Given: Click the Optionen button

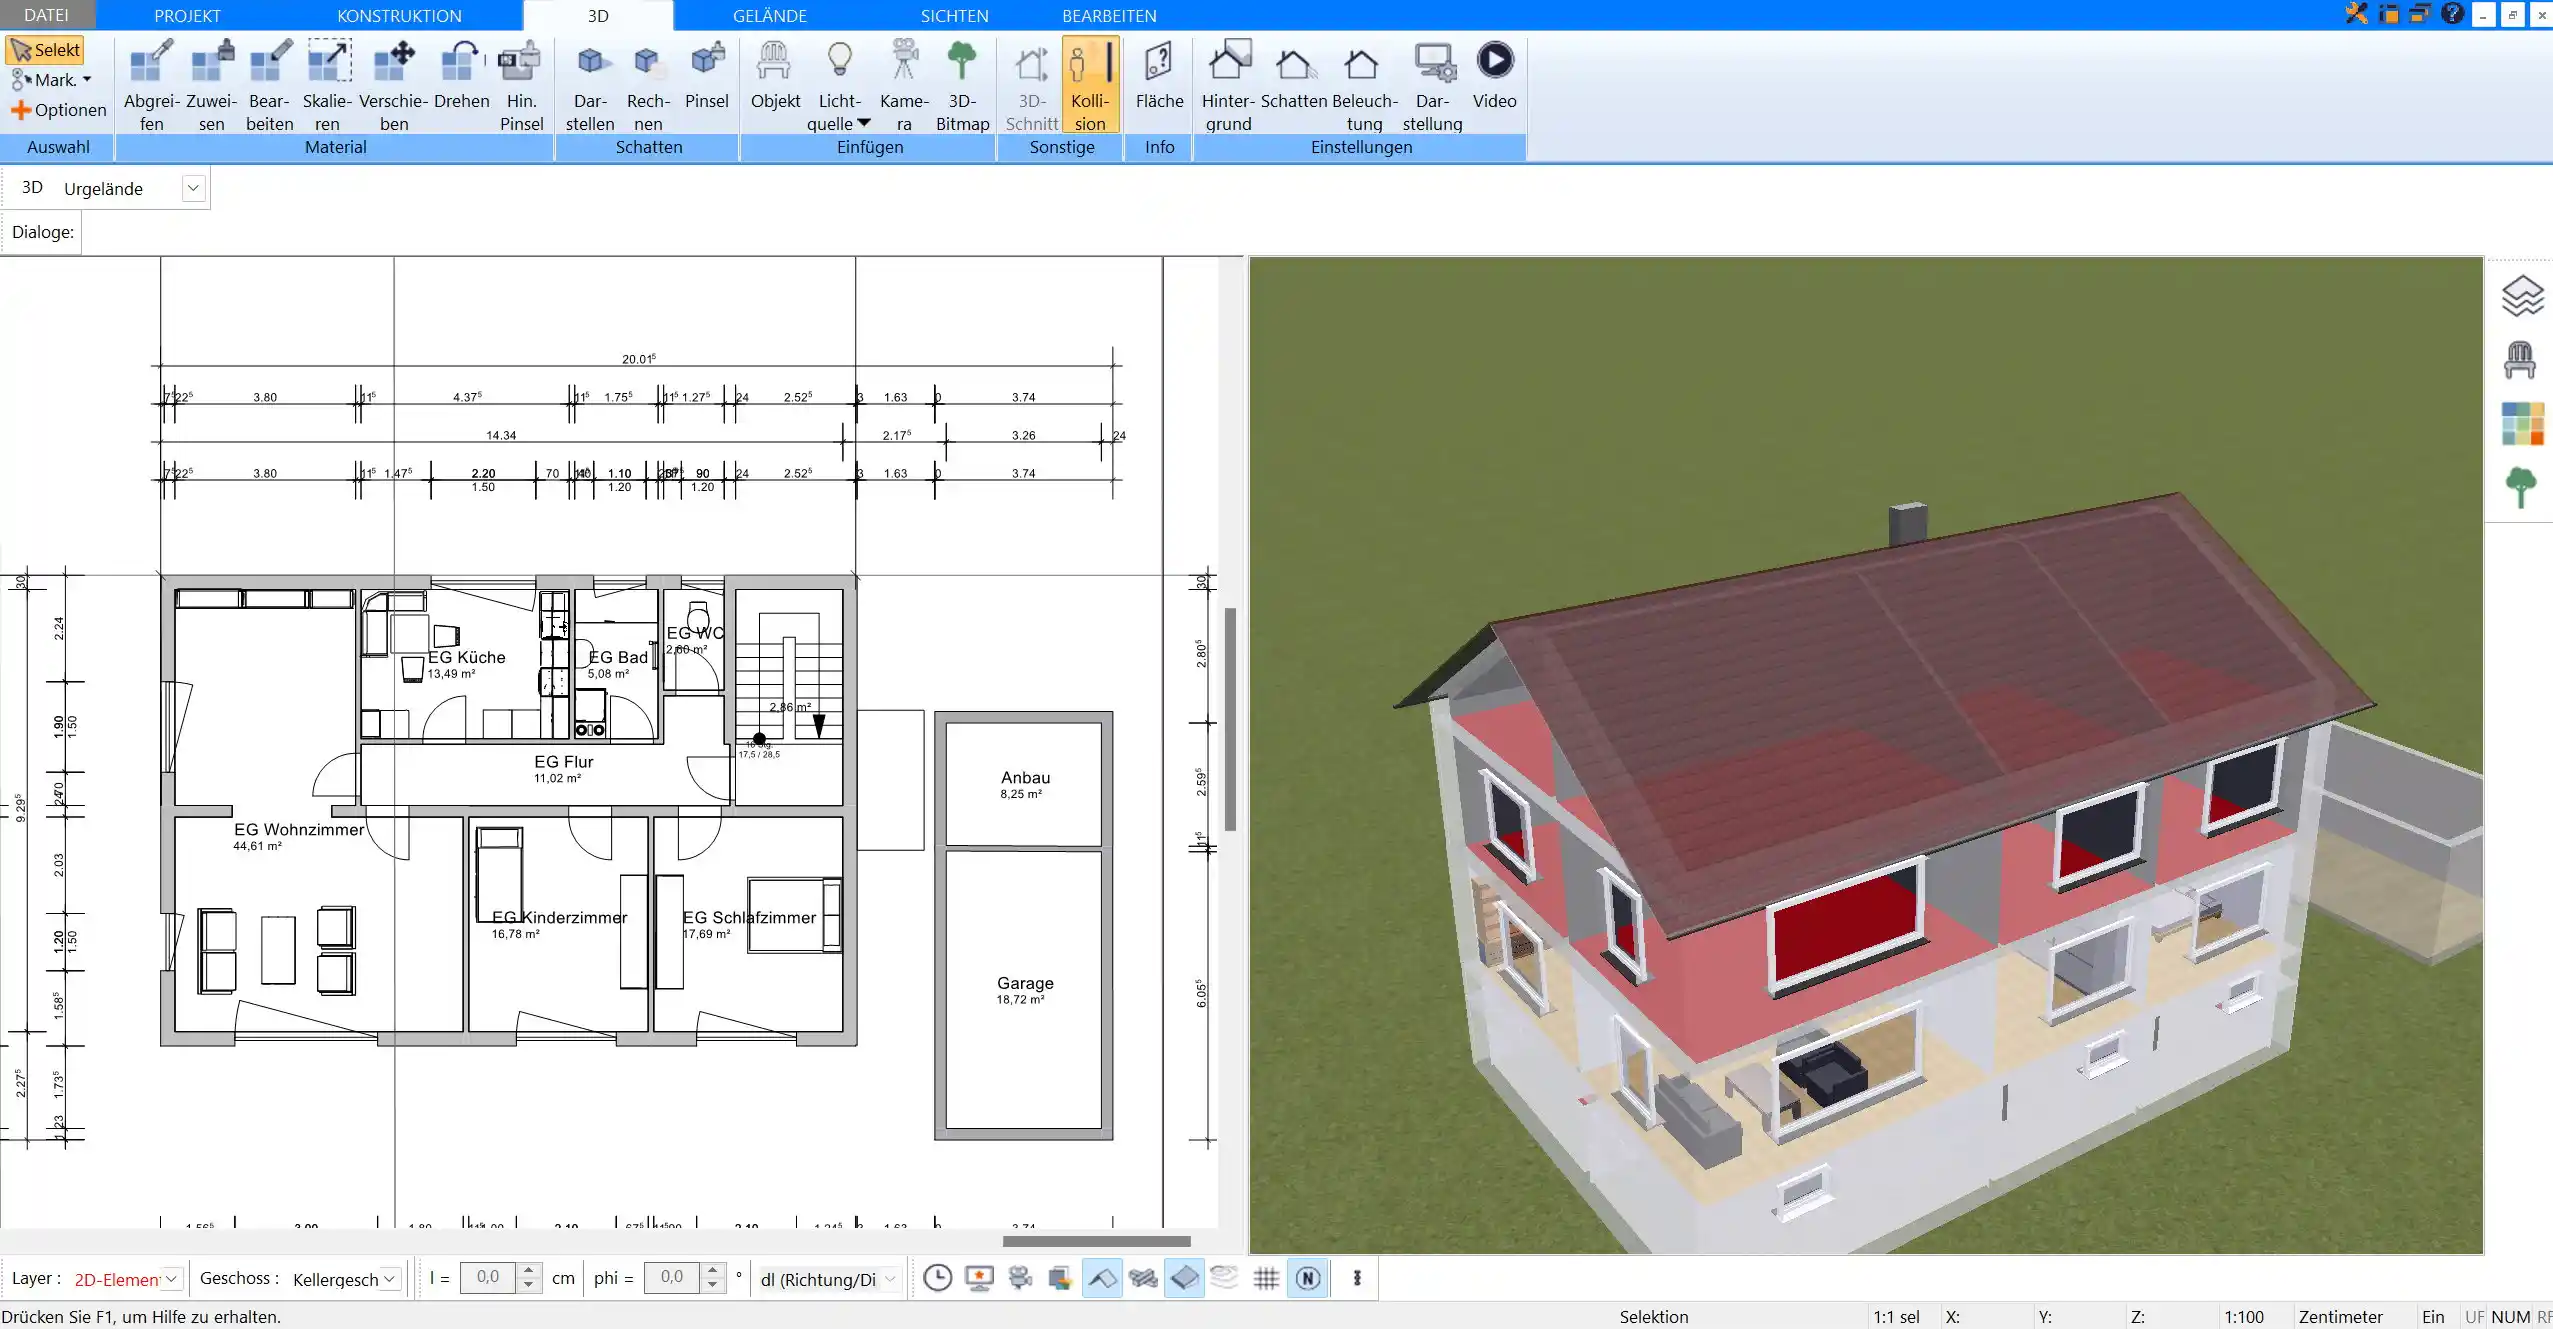Looking at the screenshot, I should tap(58, 110).
